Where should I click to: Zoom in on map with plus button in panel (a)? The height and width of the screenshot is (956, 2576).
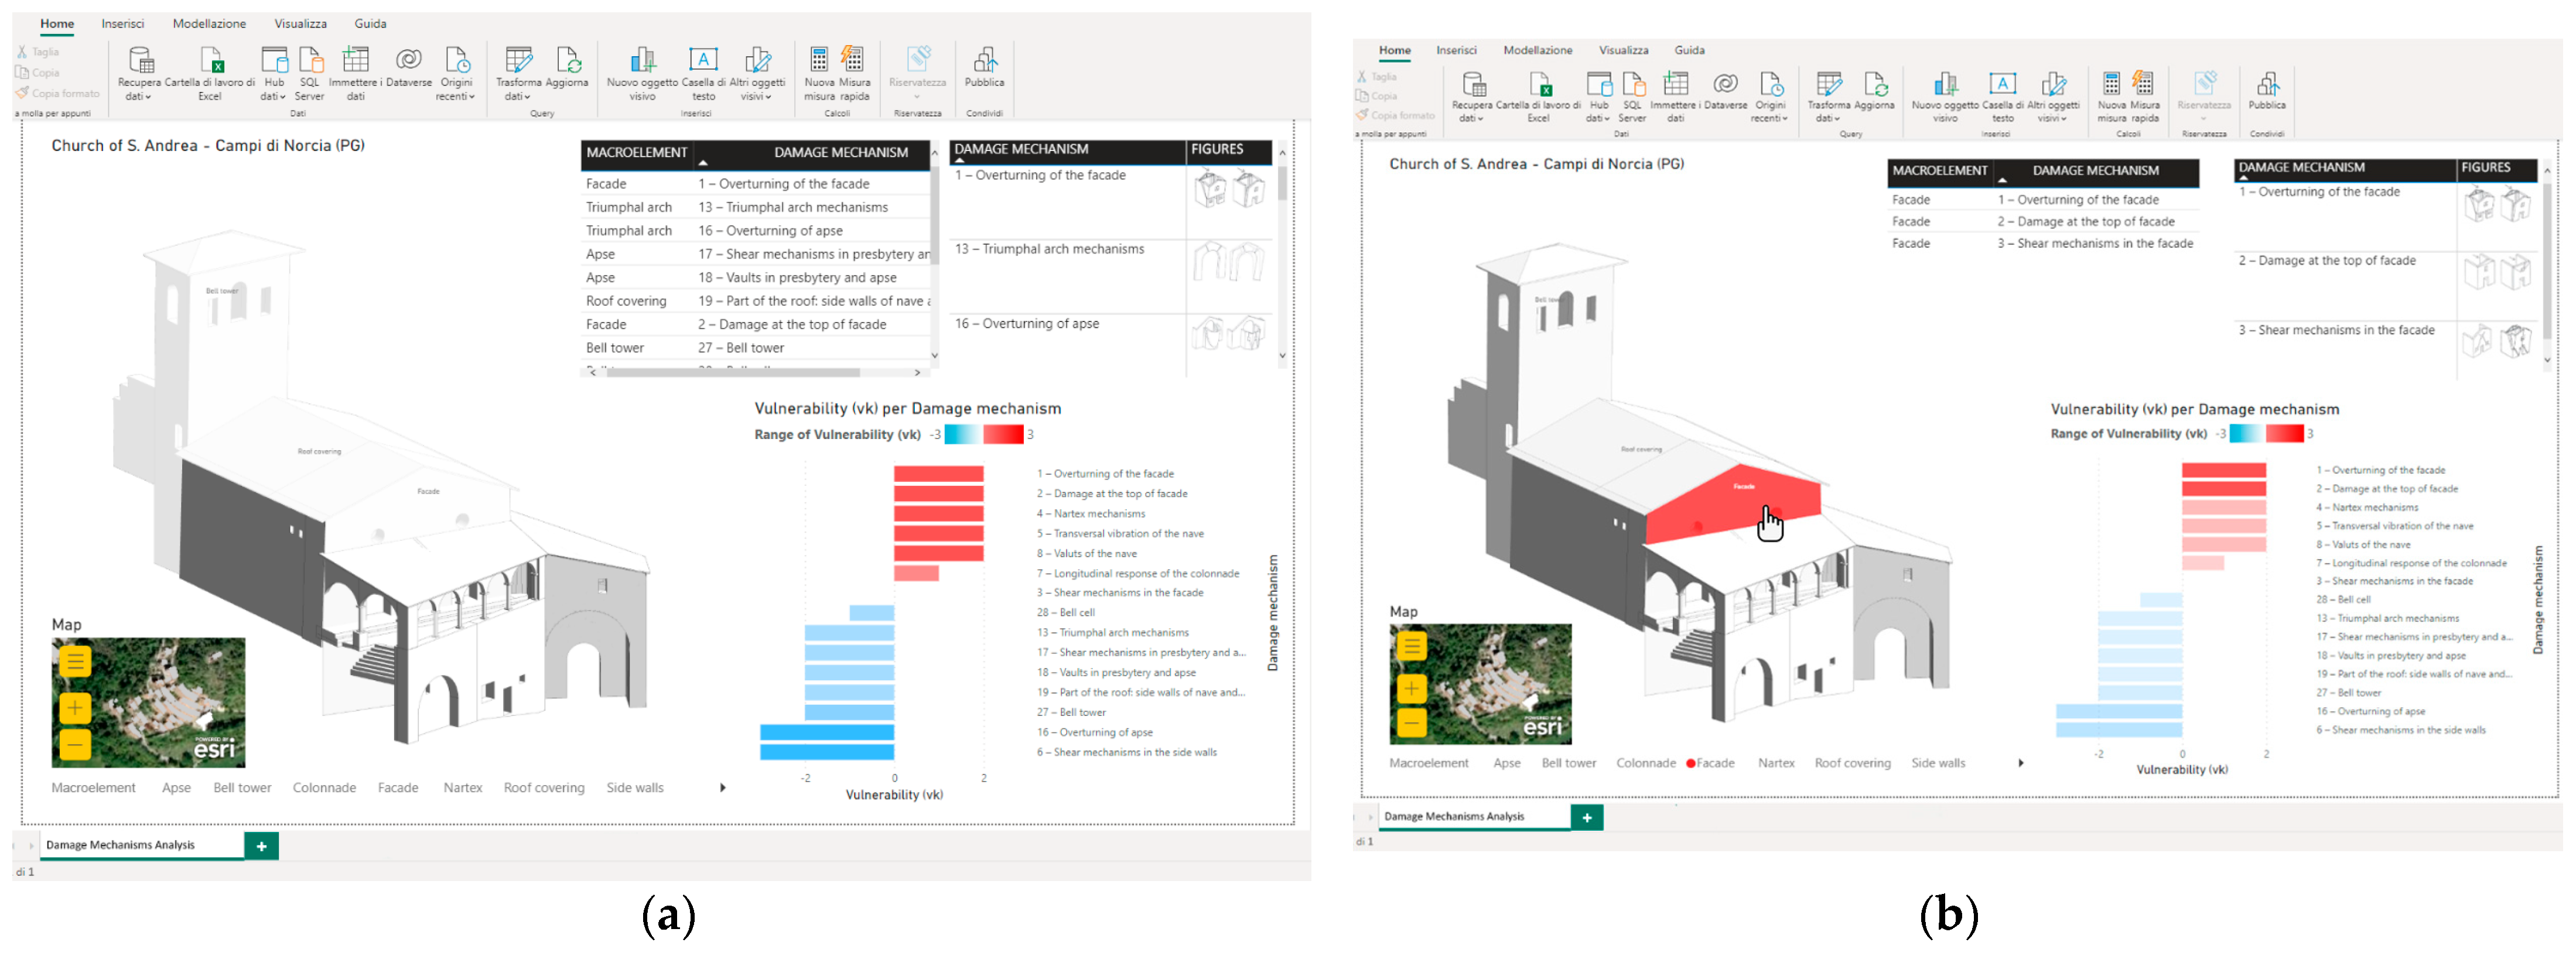(x=75, y=708)
